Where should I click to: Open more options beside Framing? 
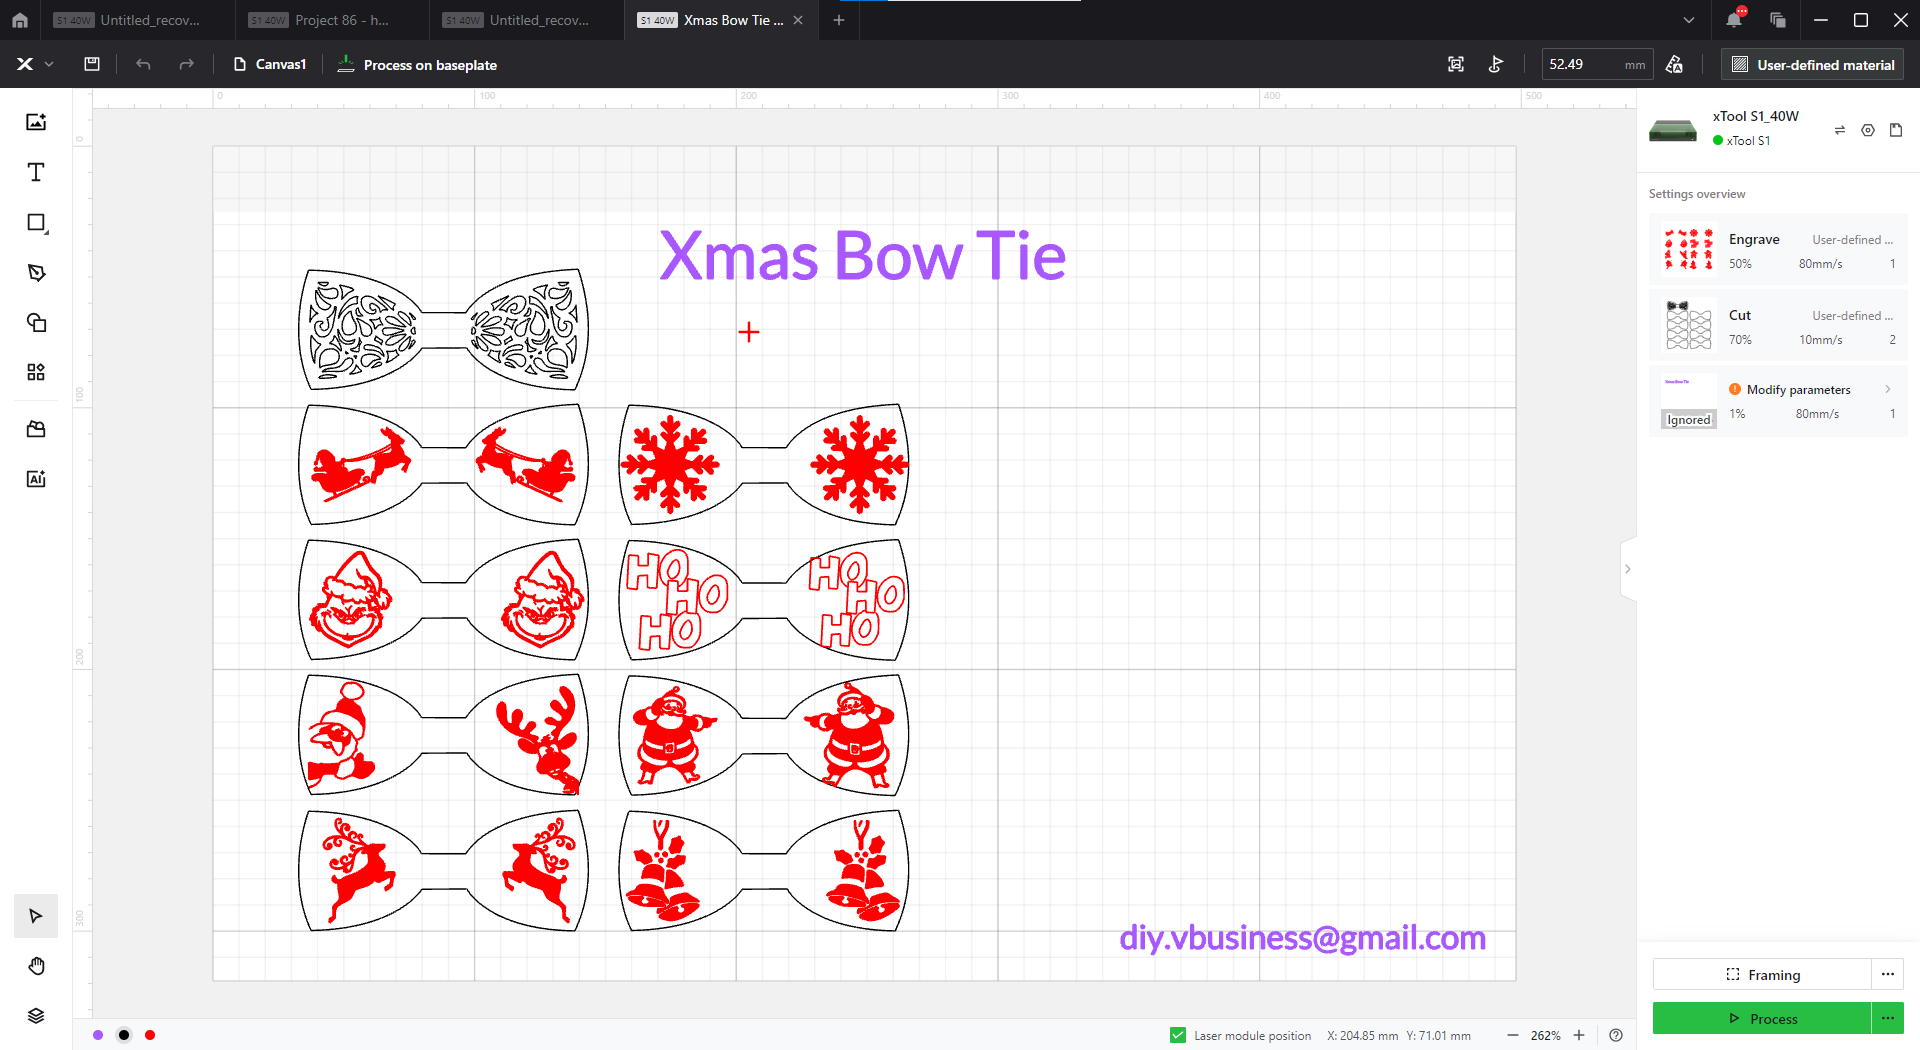(x=1888, y=974)
